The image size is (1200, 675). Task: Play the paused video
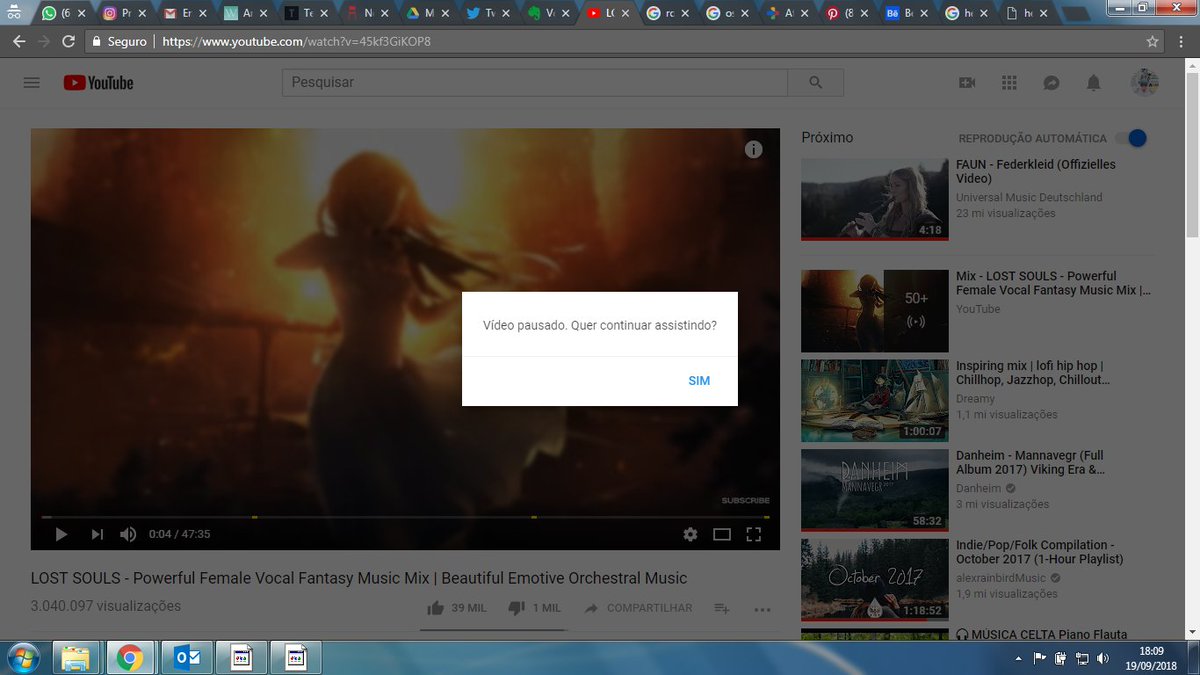pyautogui.click(x=61, y=534)
